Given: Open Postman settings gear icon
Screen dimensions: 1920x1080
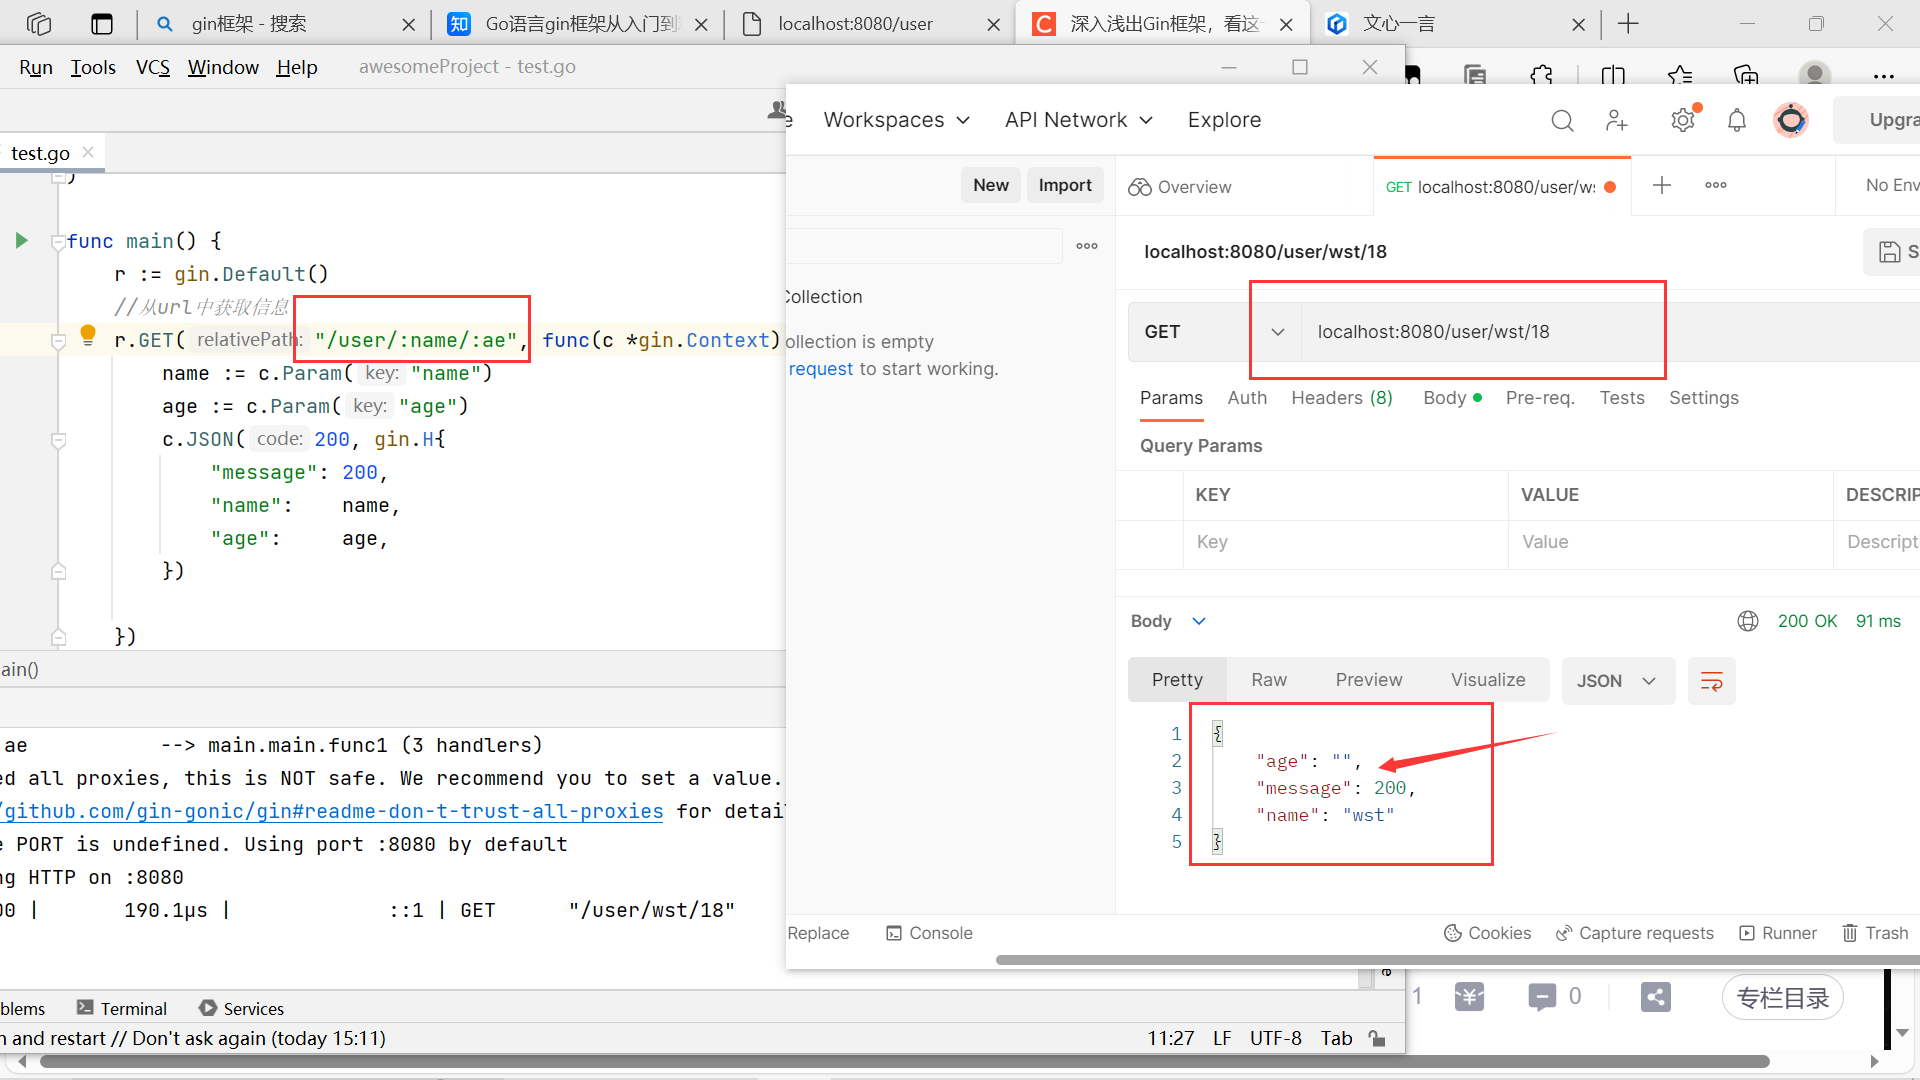Looking at the screenshot, I should click(x=1683, y=121).
